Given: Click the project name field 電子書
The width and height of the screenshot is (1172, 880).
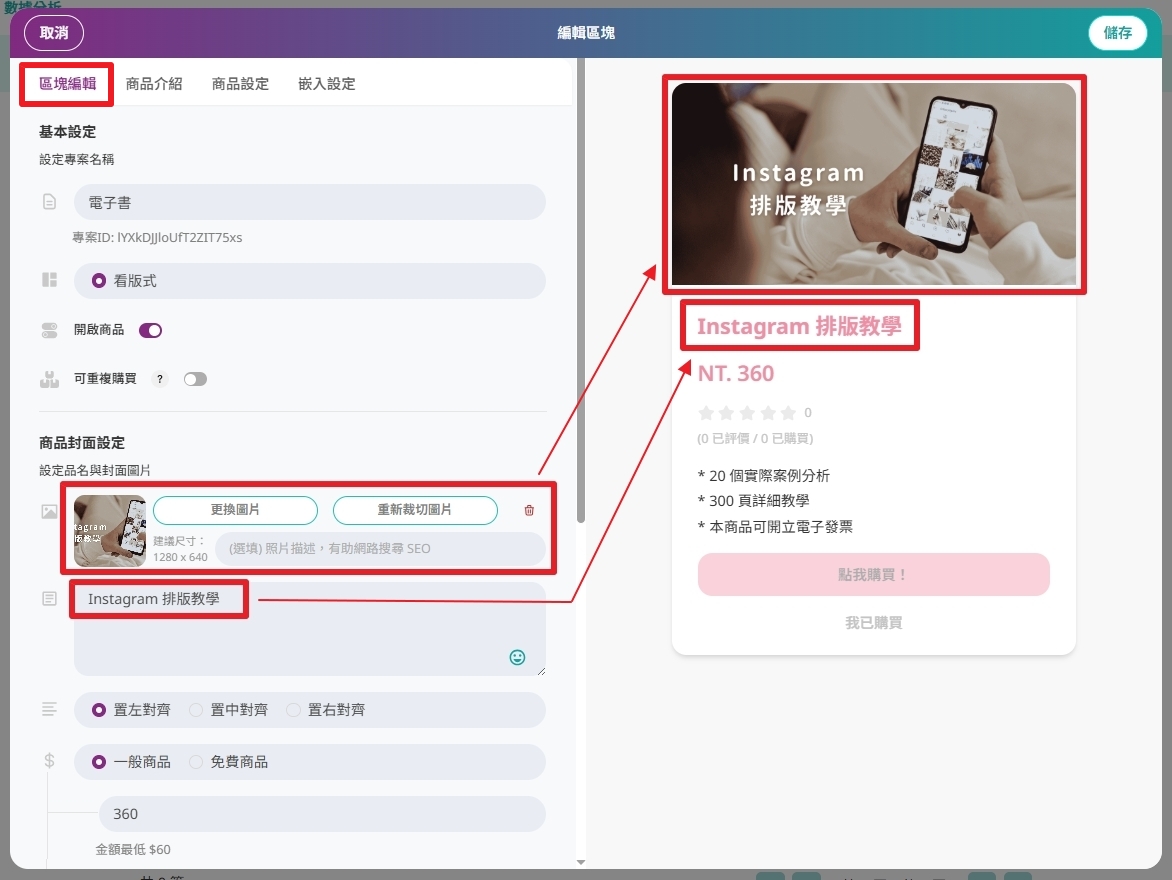Looking at the screenshot, I should point(309,203).
